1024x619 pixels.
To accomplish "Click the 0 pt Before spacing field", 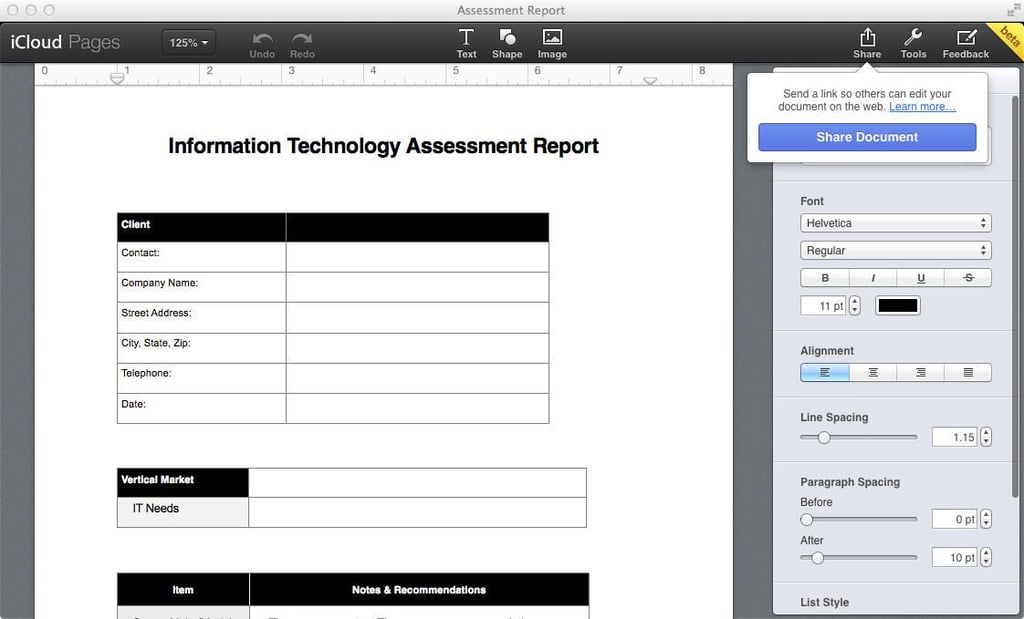I will point(955,519).
